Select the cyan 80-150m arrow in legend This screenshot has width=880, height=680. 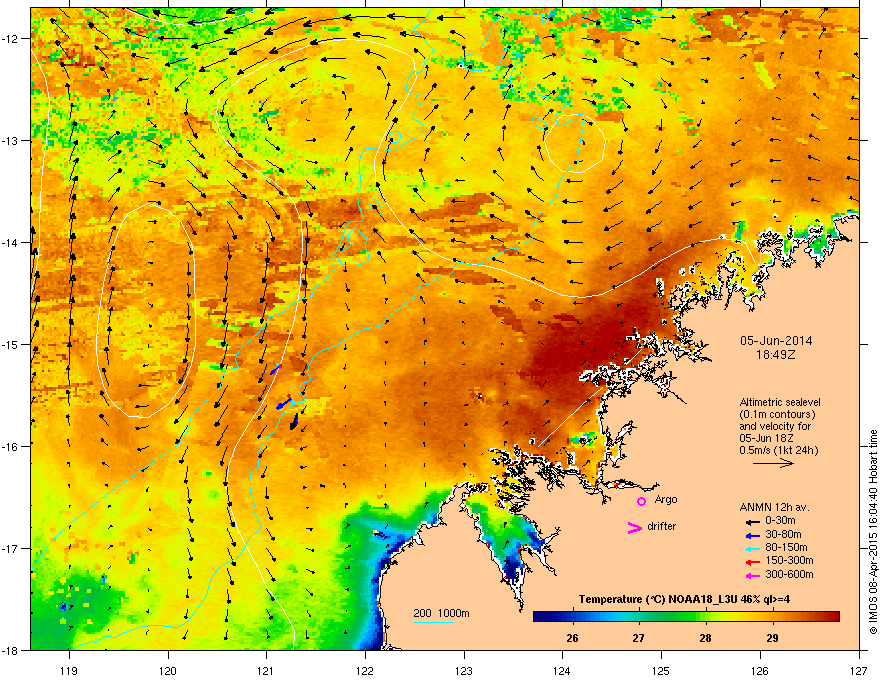pos(753,548)
